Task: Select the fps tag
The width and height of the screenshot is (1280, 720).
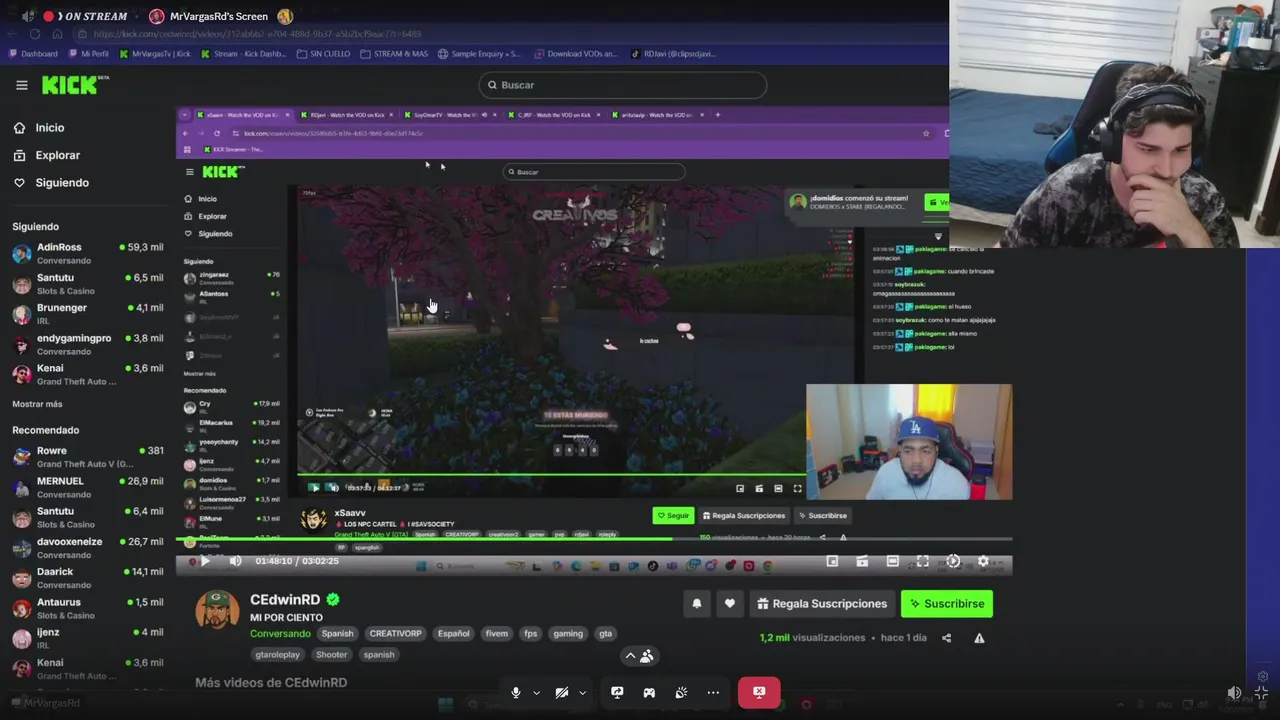Action: coord(530,633)
